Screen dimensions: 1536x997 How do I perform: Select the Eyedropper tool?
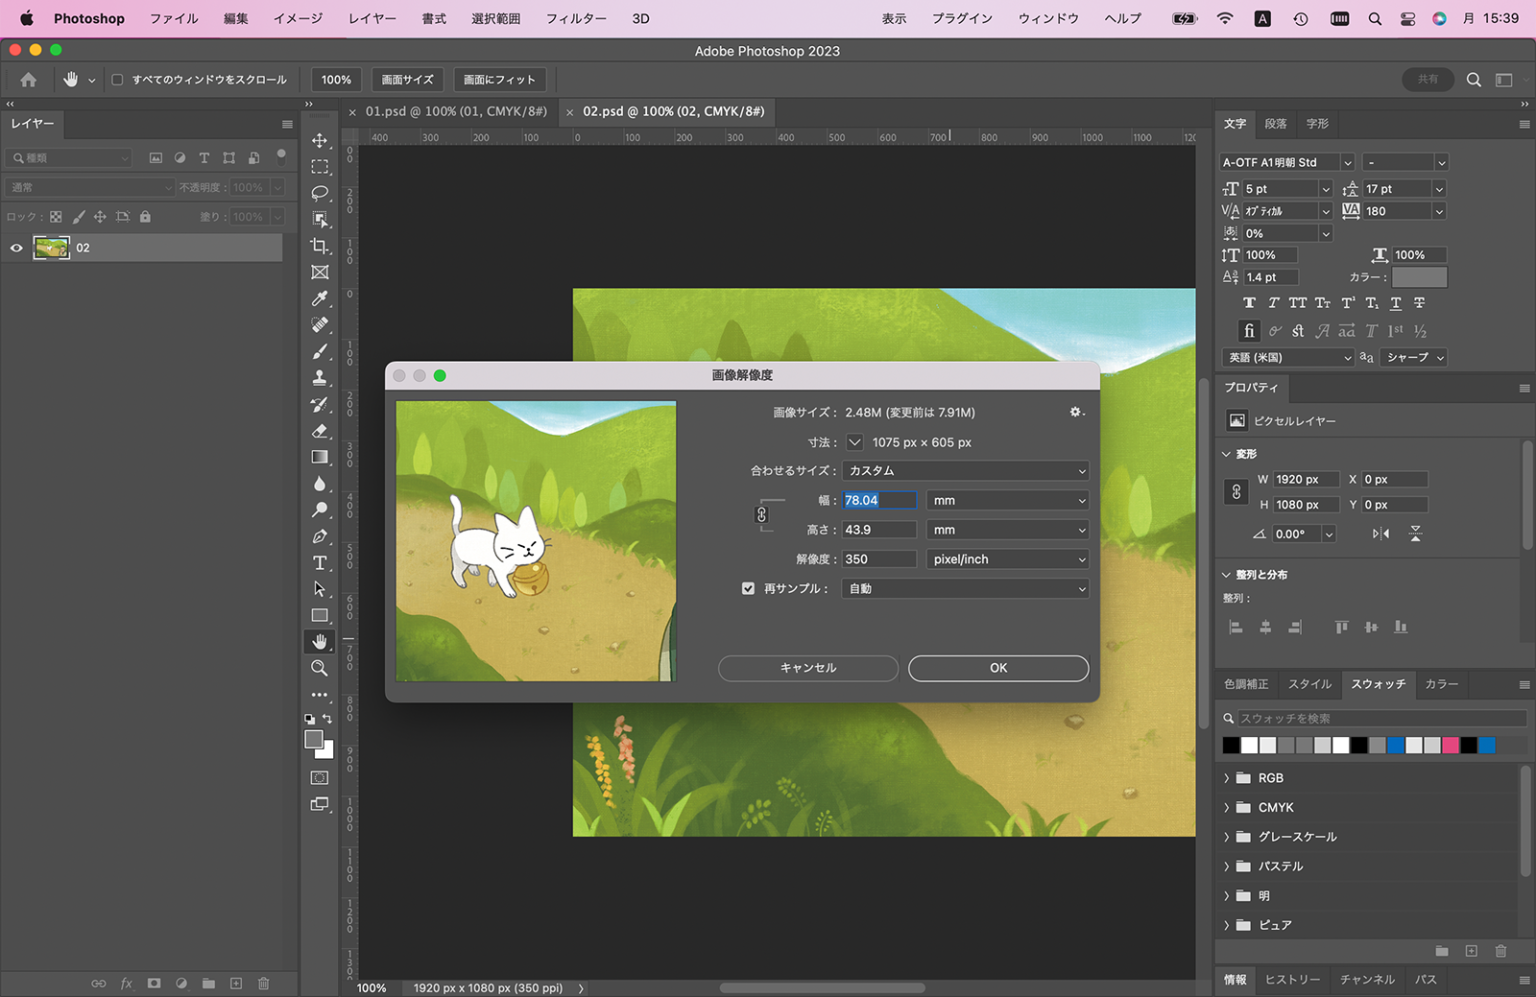click(320, 298)
